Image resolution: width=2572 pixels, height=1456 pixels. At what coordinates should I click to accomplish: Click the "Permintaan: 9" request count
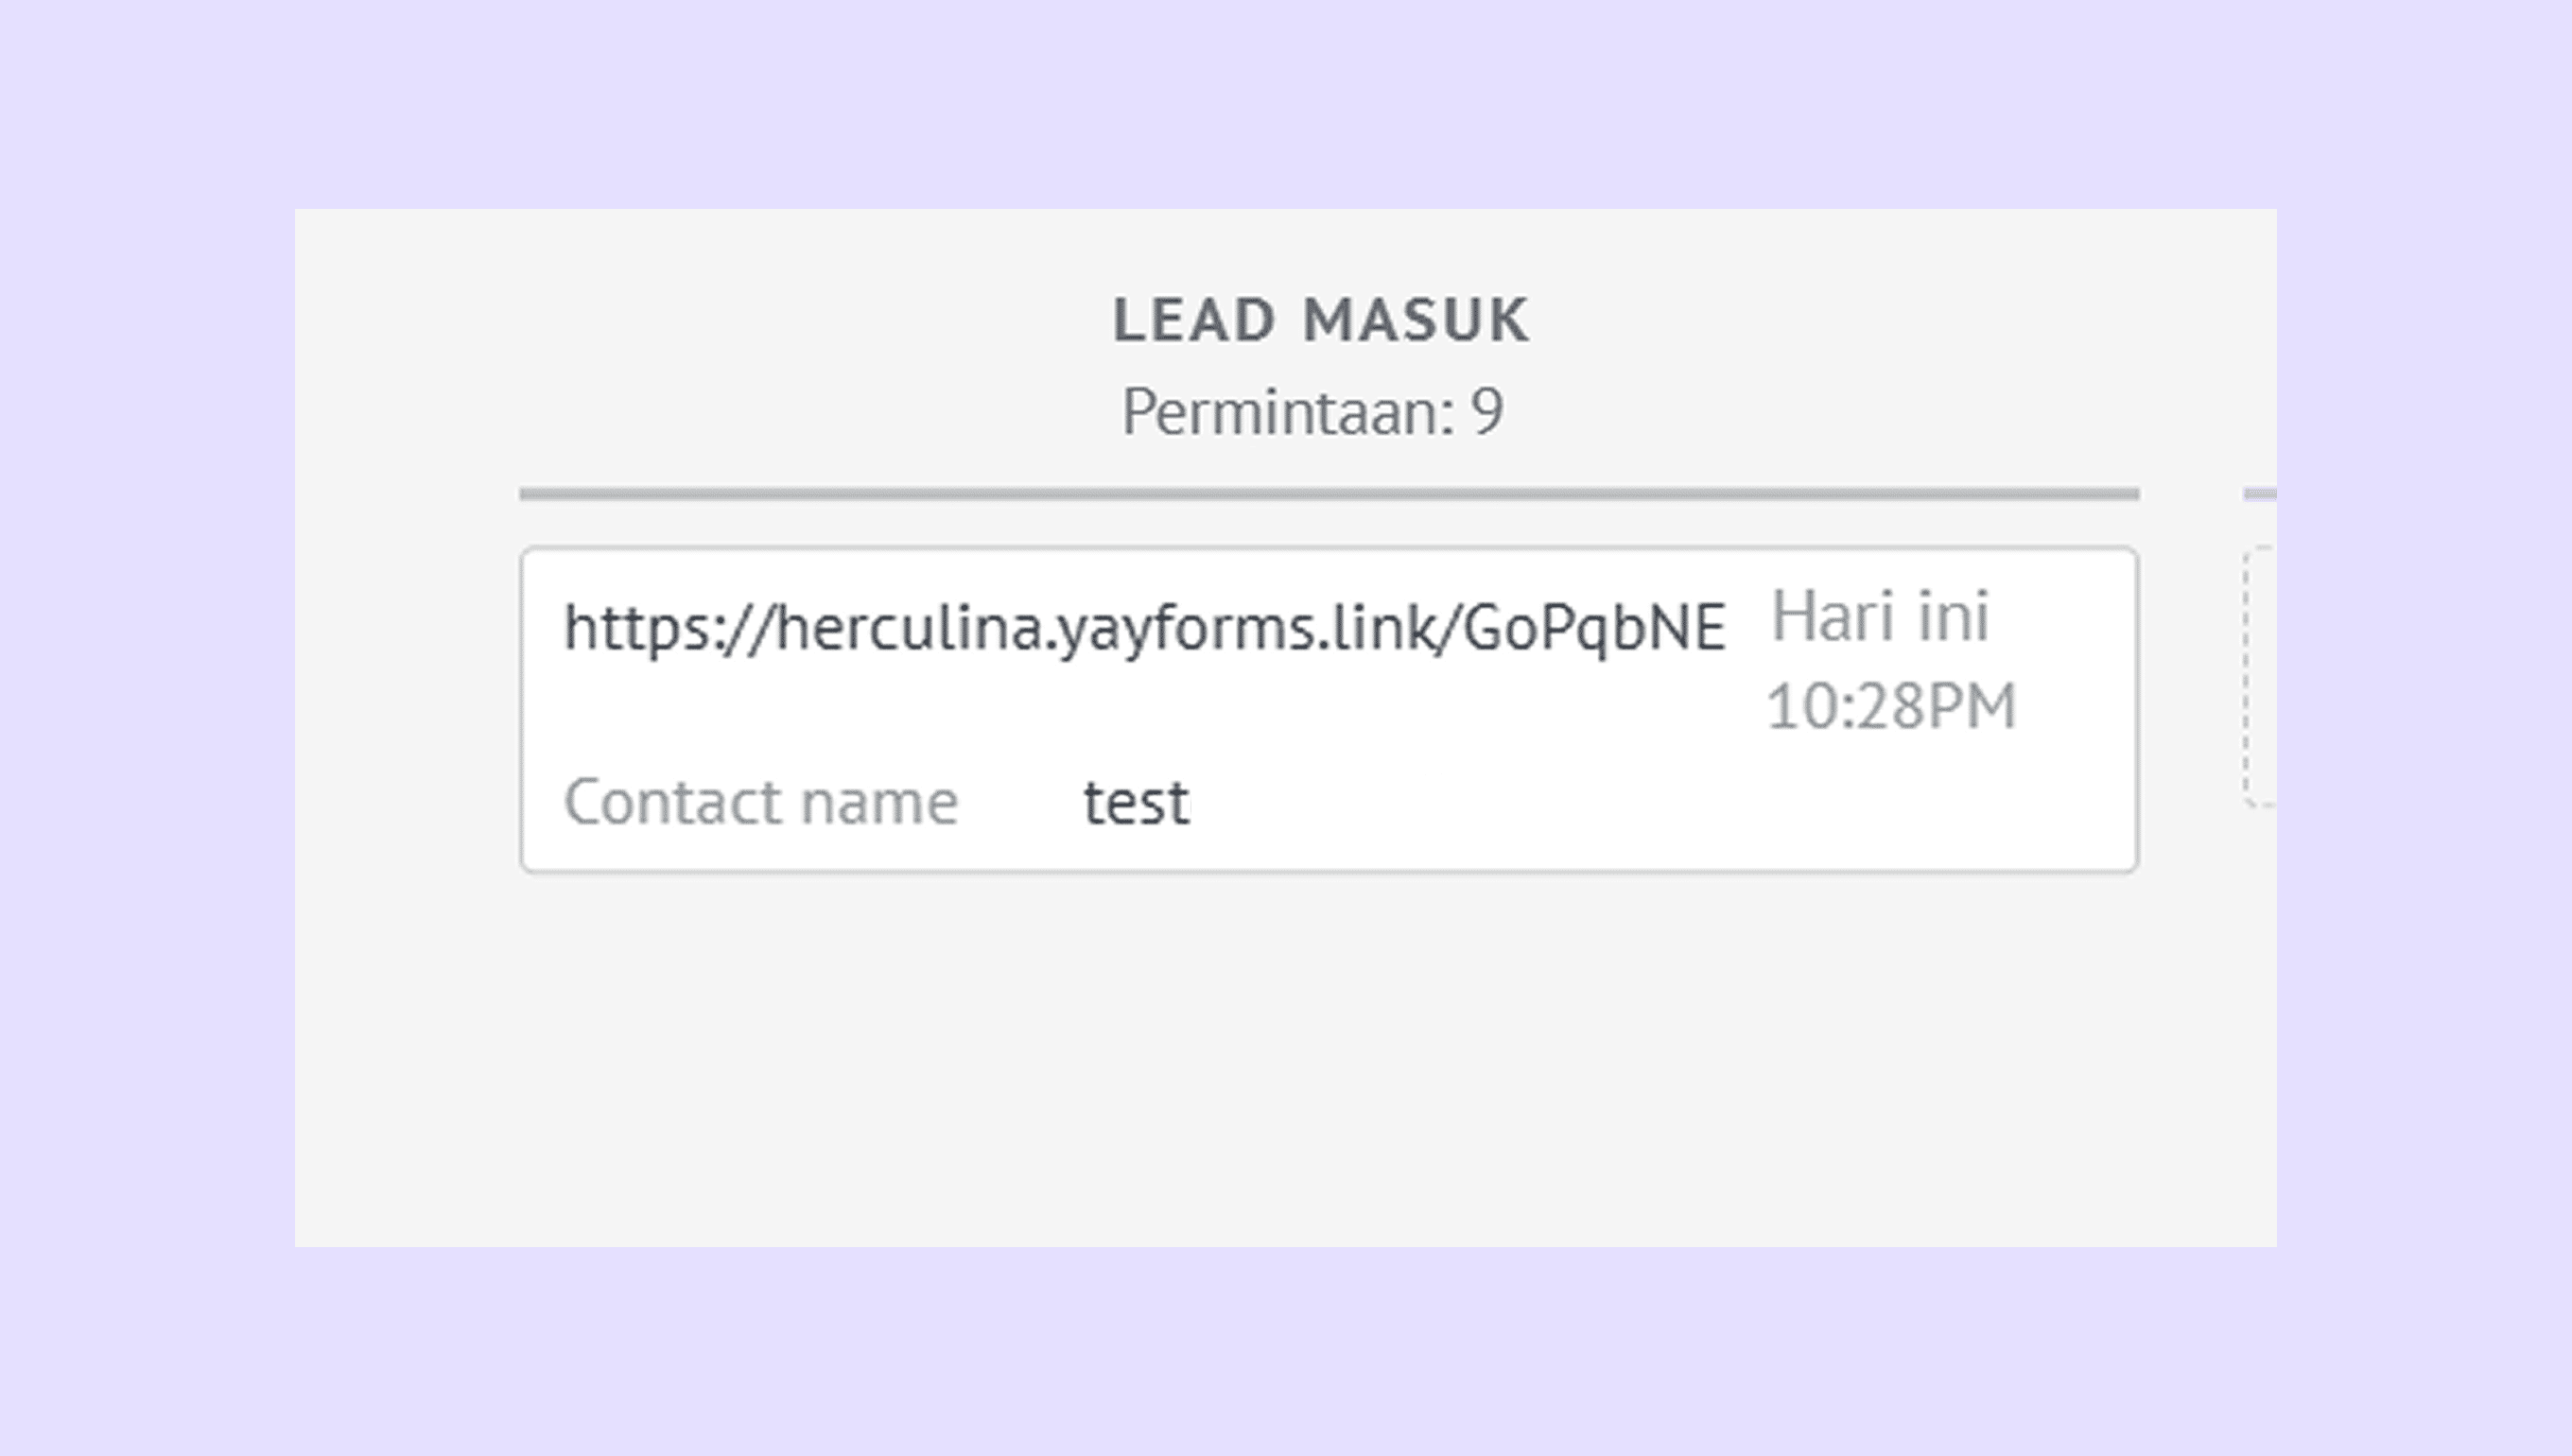tap(1311, 411)
